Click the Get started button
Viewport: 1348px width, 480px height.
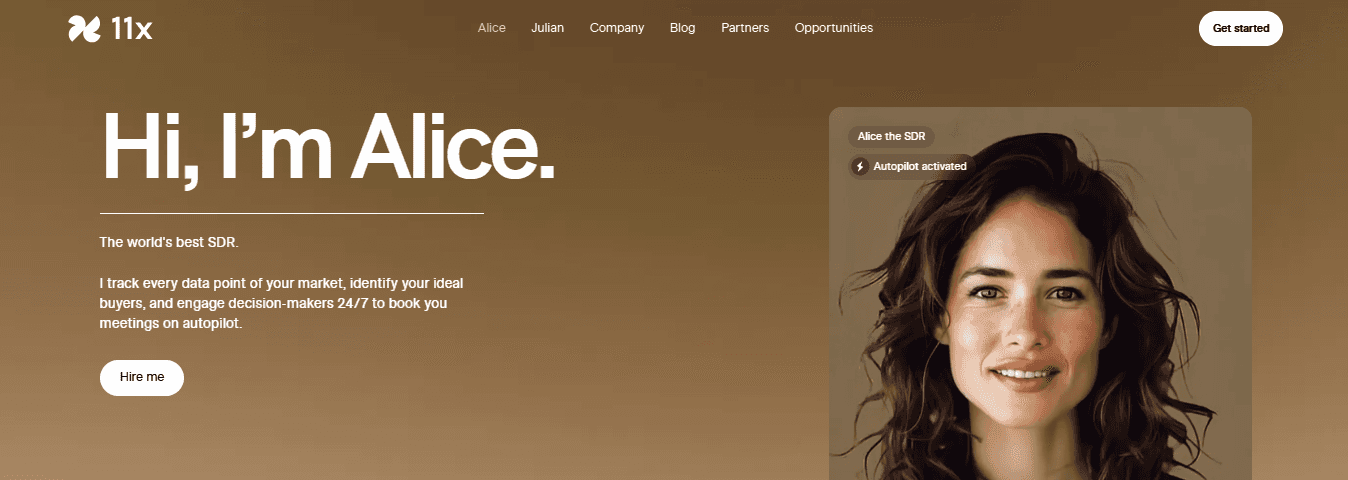(1241, 28)
